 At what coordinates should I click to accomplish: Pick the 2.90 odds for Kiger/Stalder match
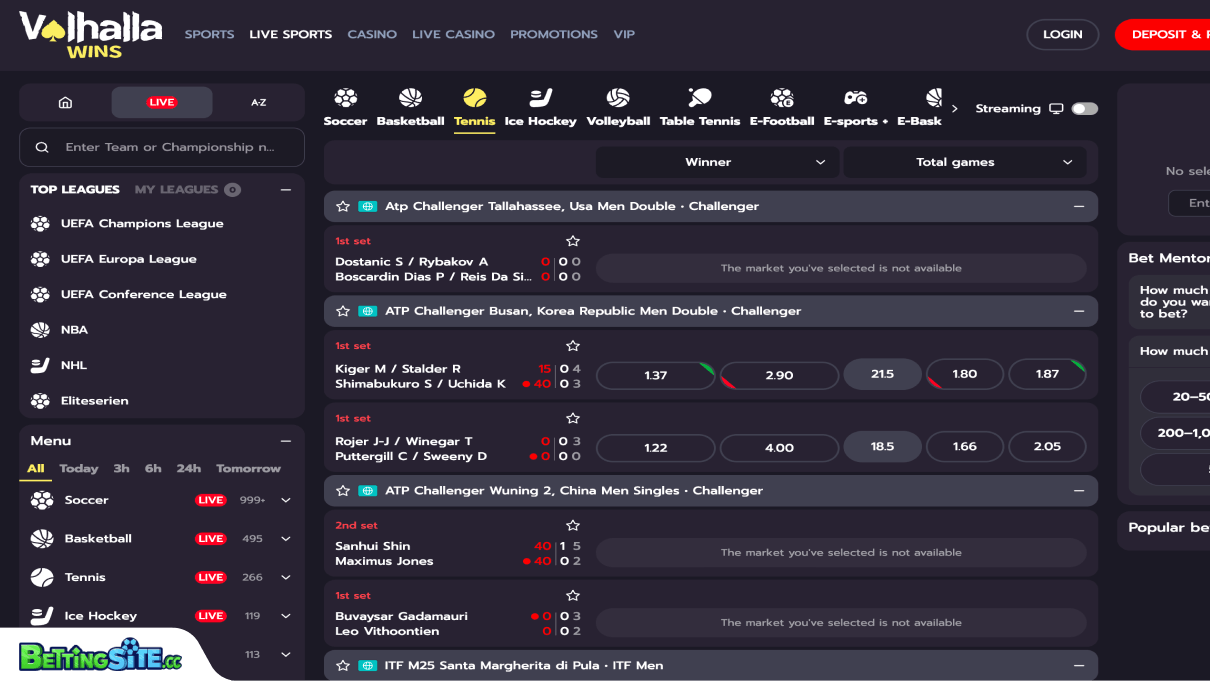[779, 375]
